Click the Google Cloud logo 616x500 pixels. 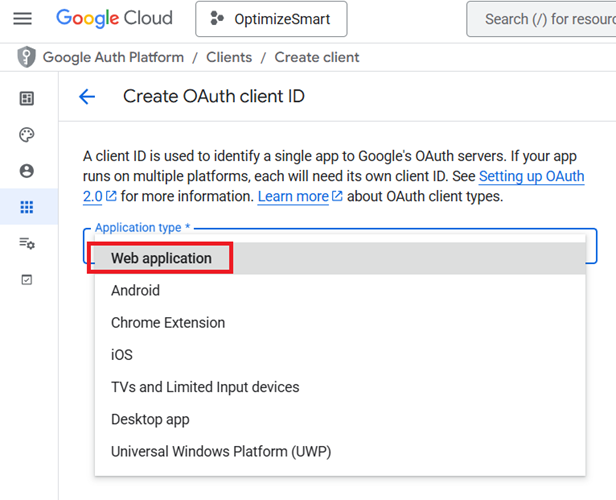114,18
